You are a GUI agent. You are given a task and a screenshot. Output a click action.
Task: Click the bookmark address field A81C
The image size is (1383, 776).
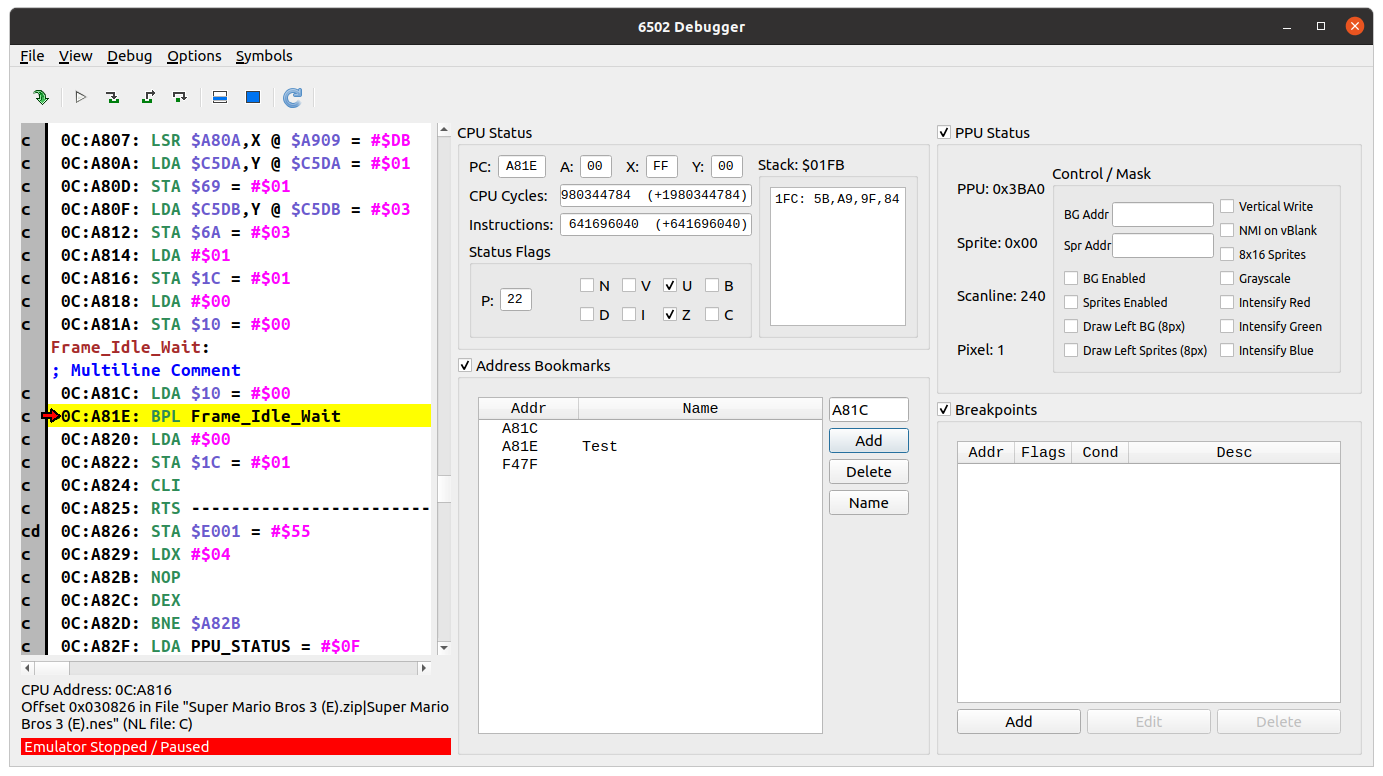[x=868, y=409]
